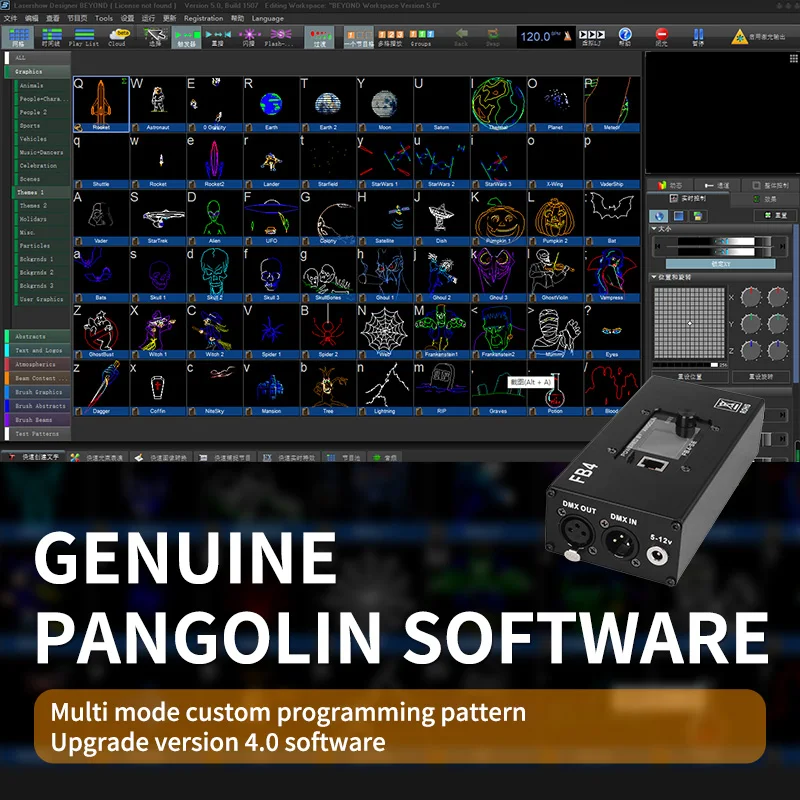Toggle the 锁定XY lock button
The width and height of the screenshot is (800, 800).
pyautogui.click(x=720, y=263)
